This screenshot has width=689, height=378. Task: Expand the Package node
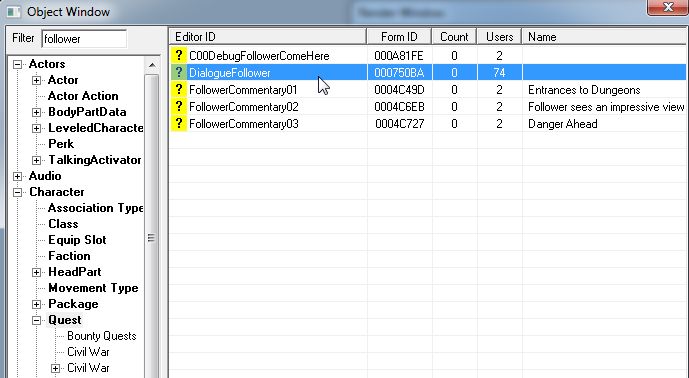pos(36,305)
